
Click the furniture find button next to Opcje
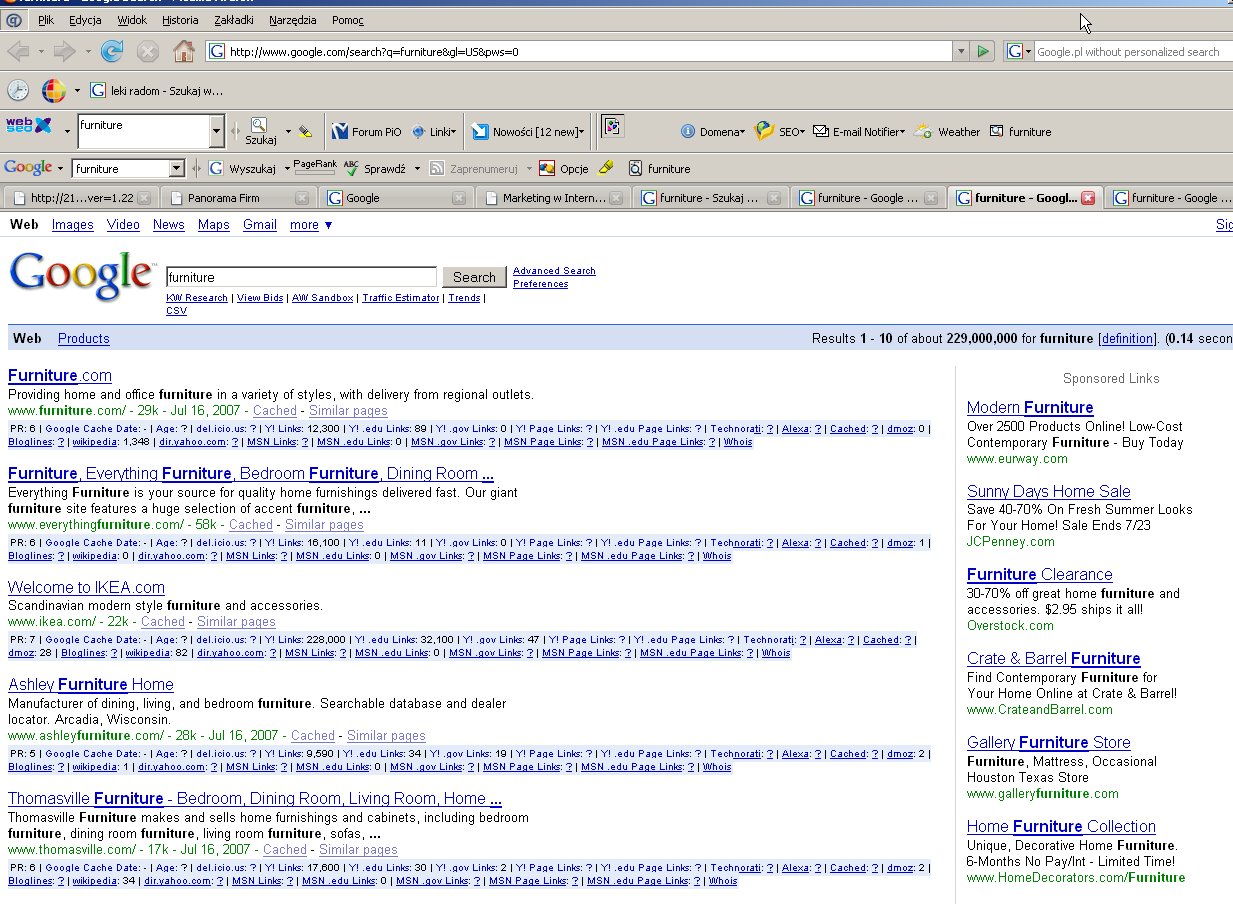click(x=659, y=168)
